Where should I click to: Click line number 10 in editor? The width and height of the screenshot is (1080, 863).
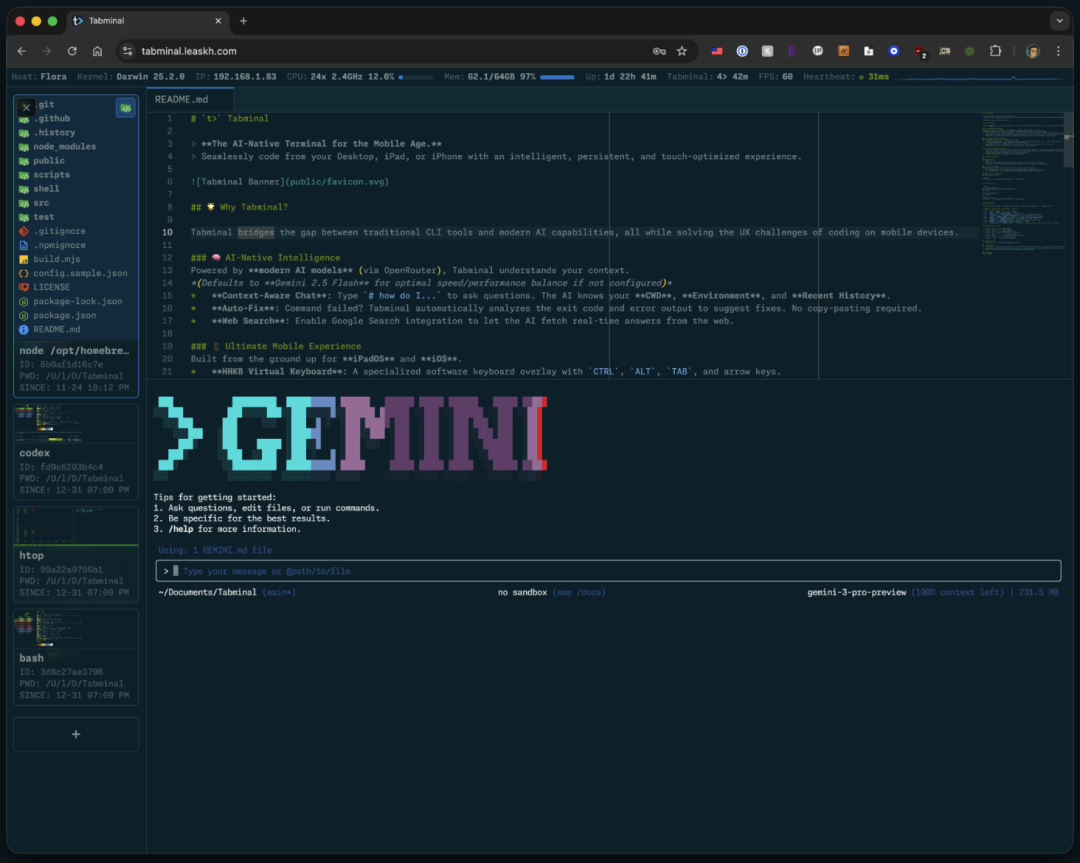point(167,233)
